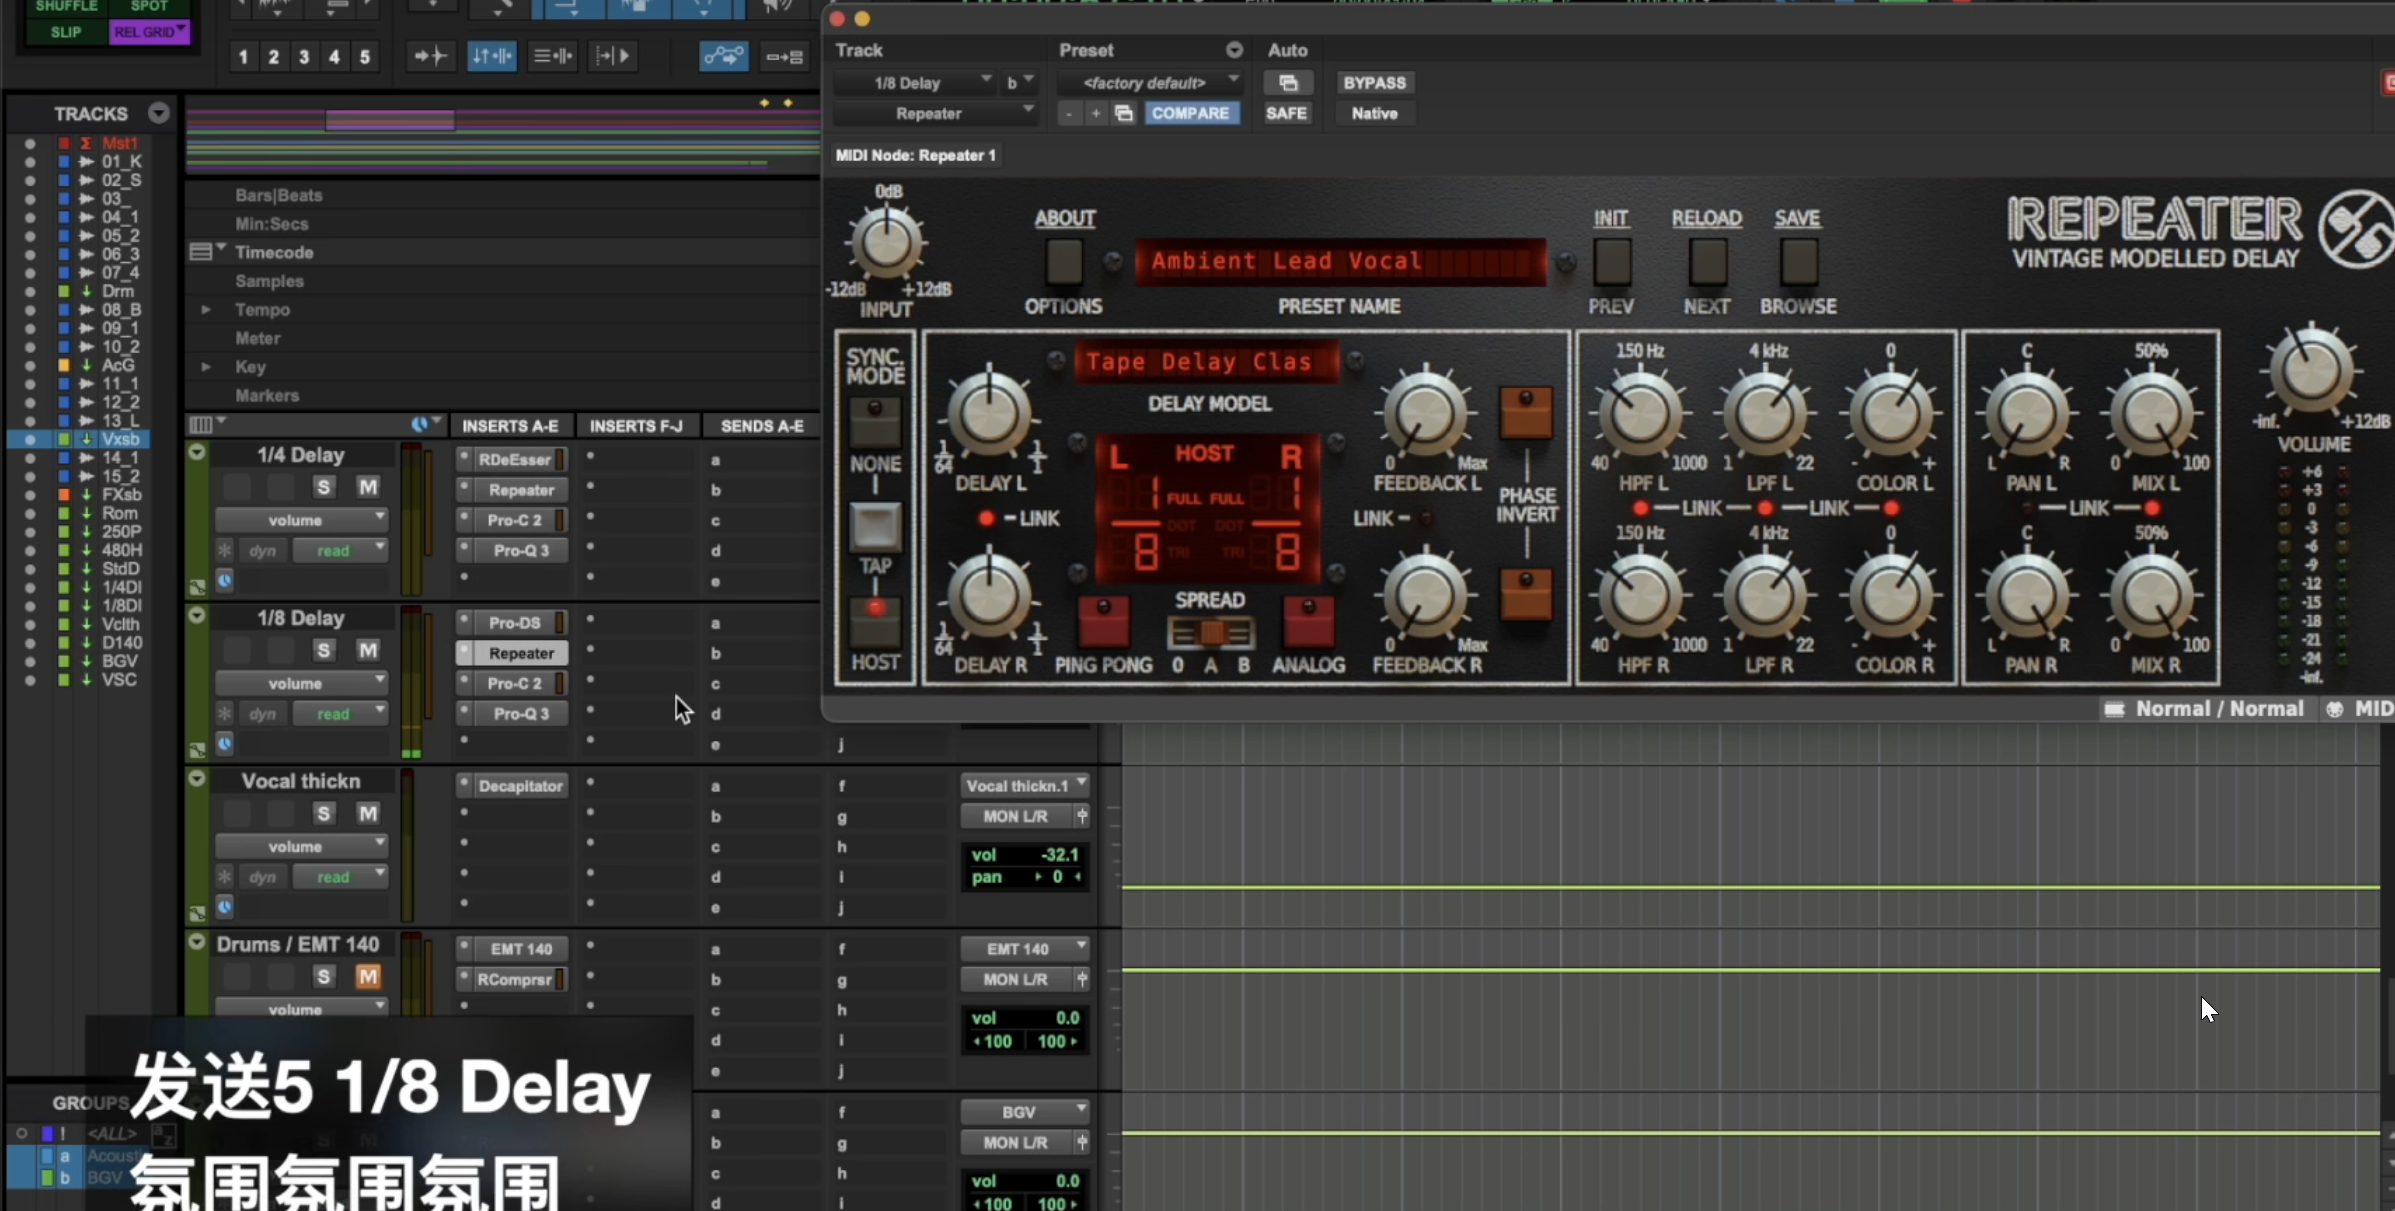Toggle the Delay L/R LINK indicator

(x=987, y=518)
